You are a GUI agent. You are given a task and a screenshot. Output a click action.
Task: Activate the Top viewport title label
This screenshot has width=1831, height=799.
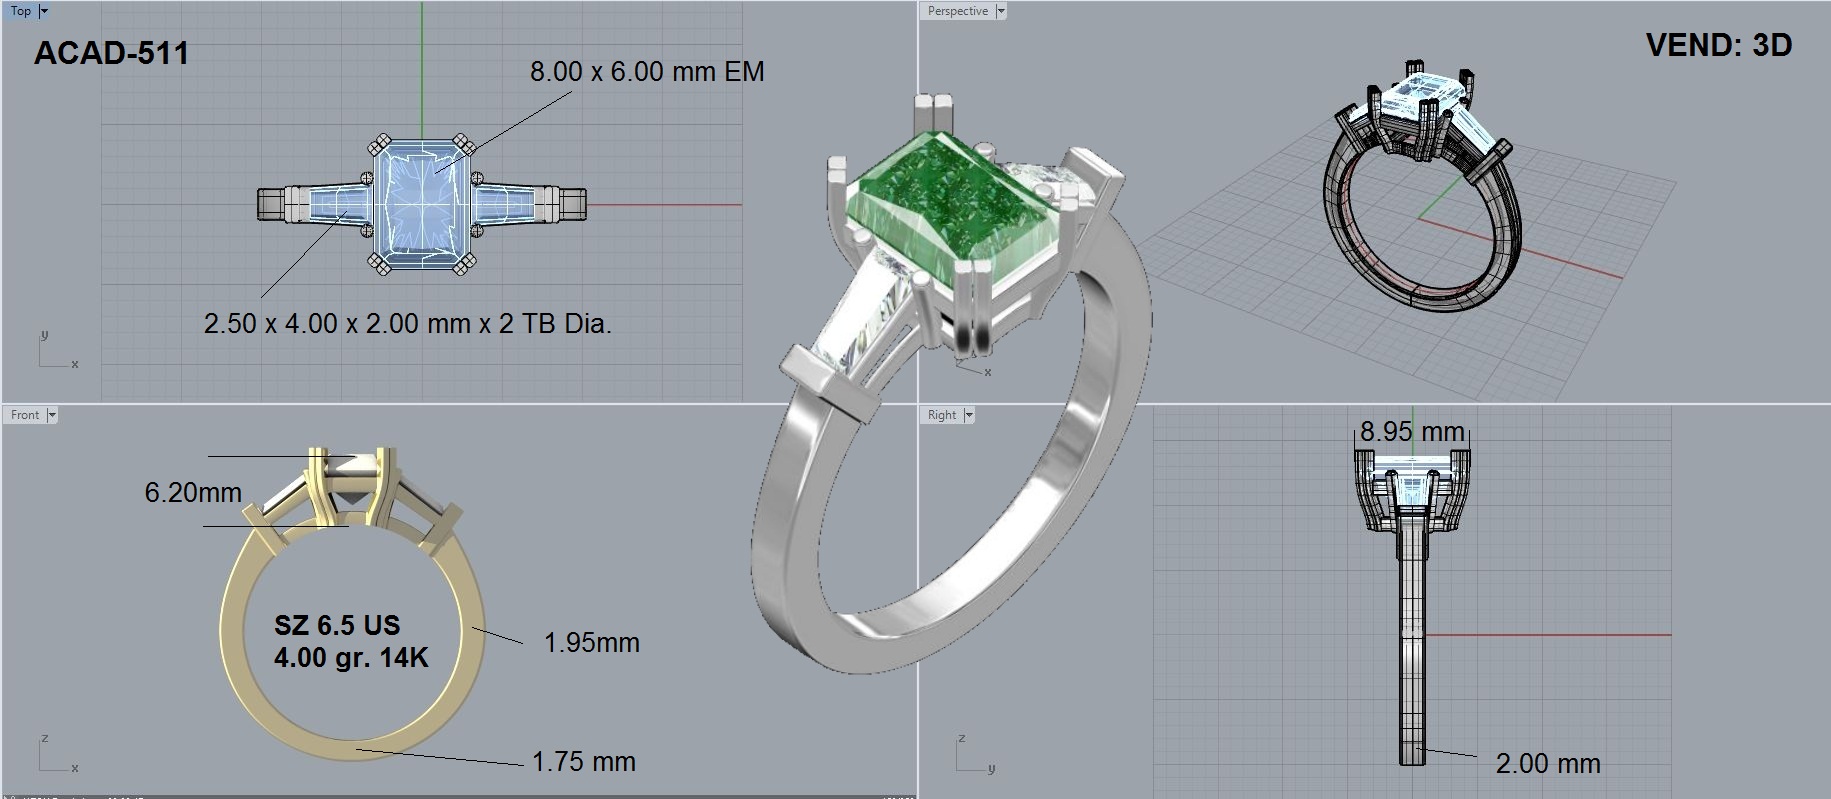coord(21,11)
